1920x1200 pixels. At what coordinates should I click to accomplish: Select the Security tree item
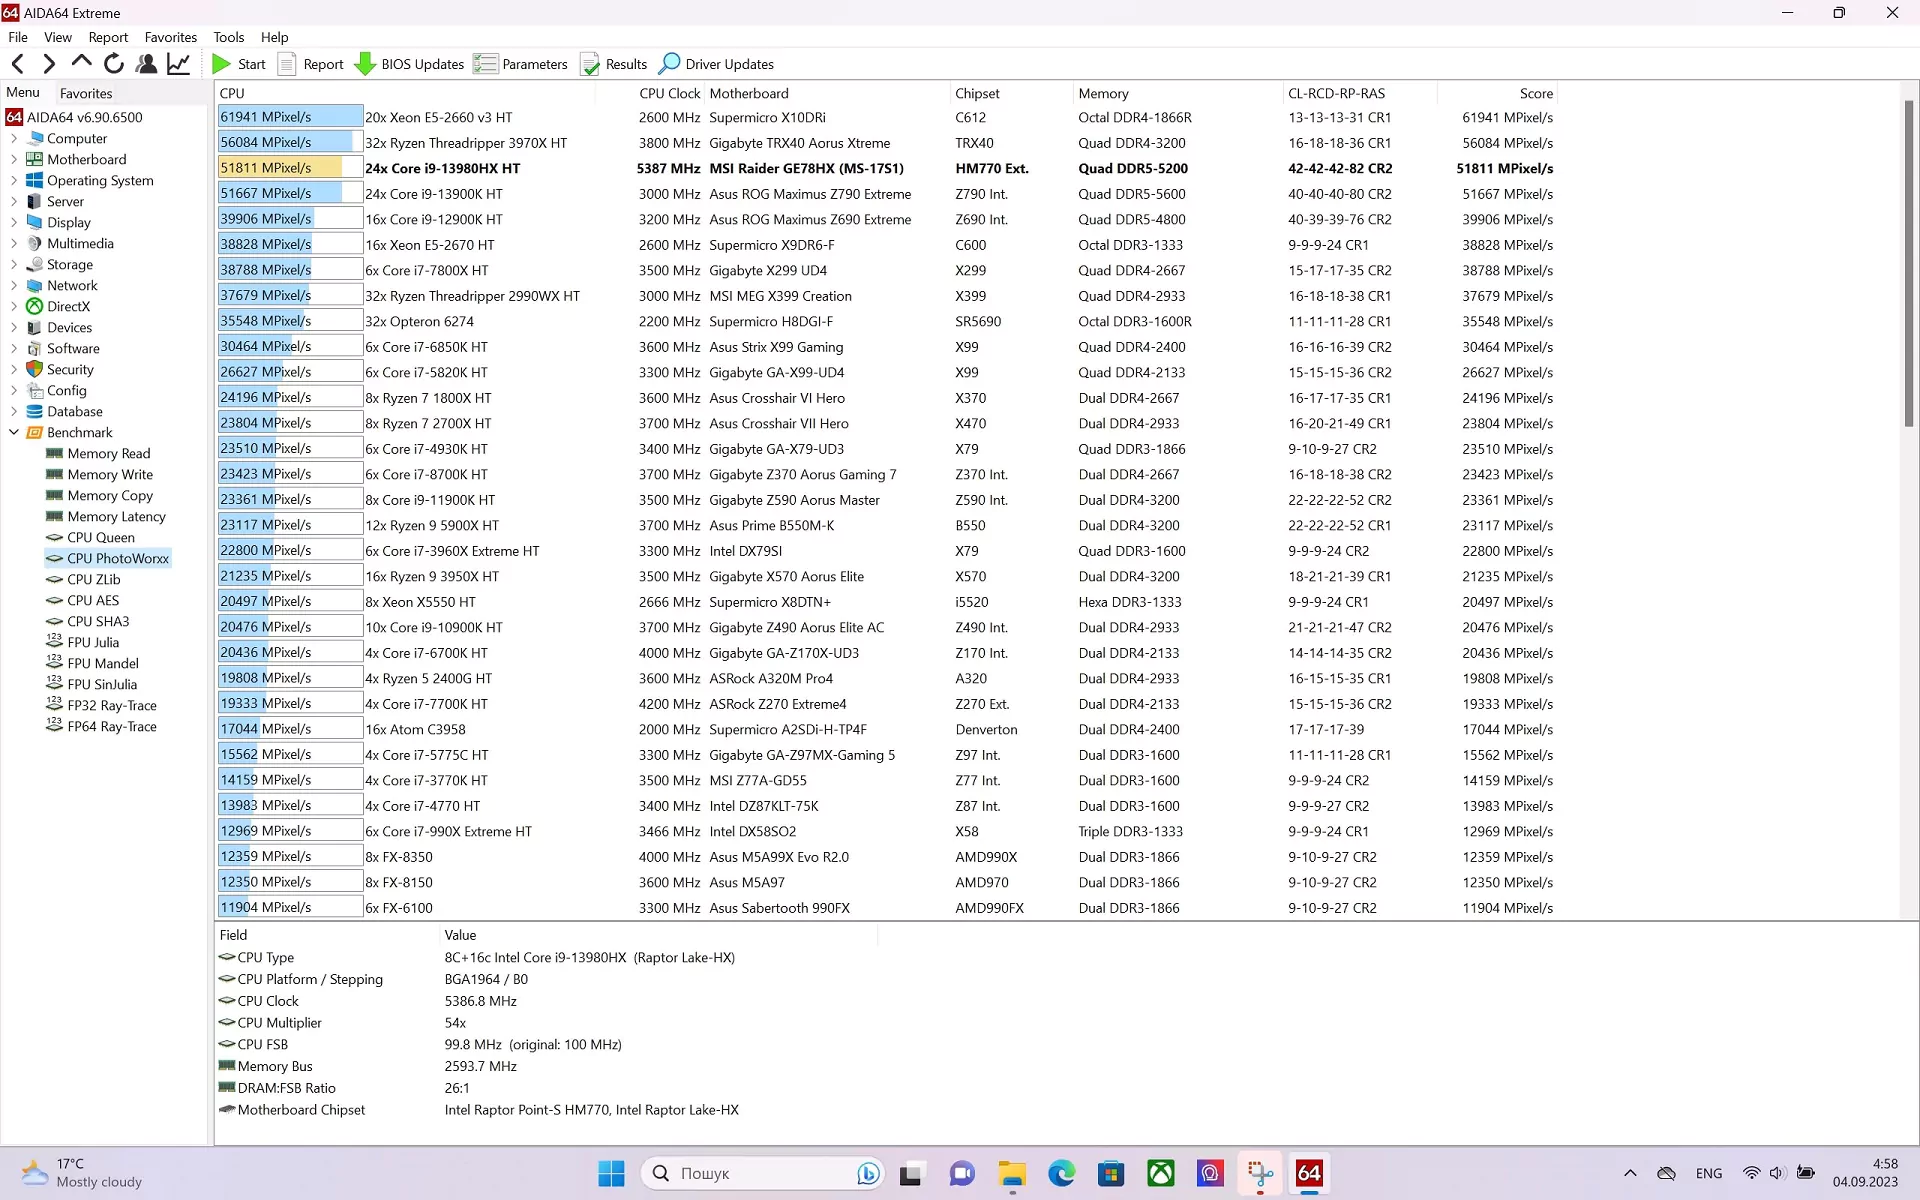70,369
